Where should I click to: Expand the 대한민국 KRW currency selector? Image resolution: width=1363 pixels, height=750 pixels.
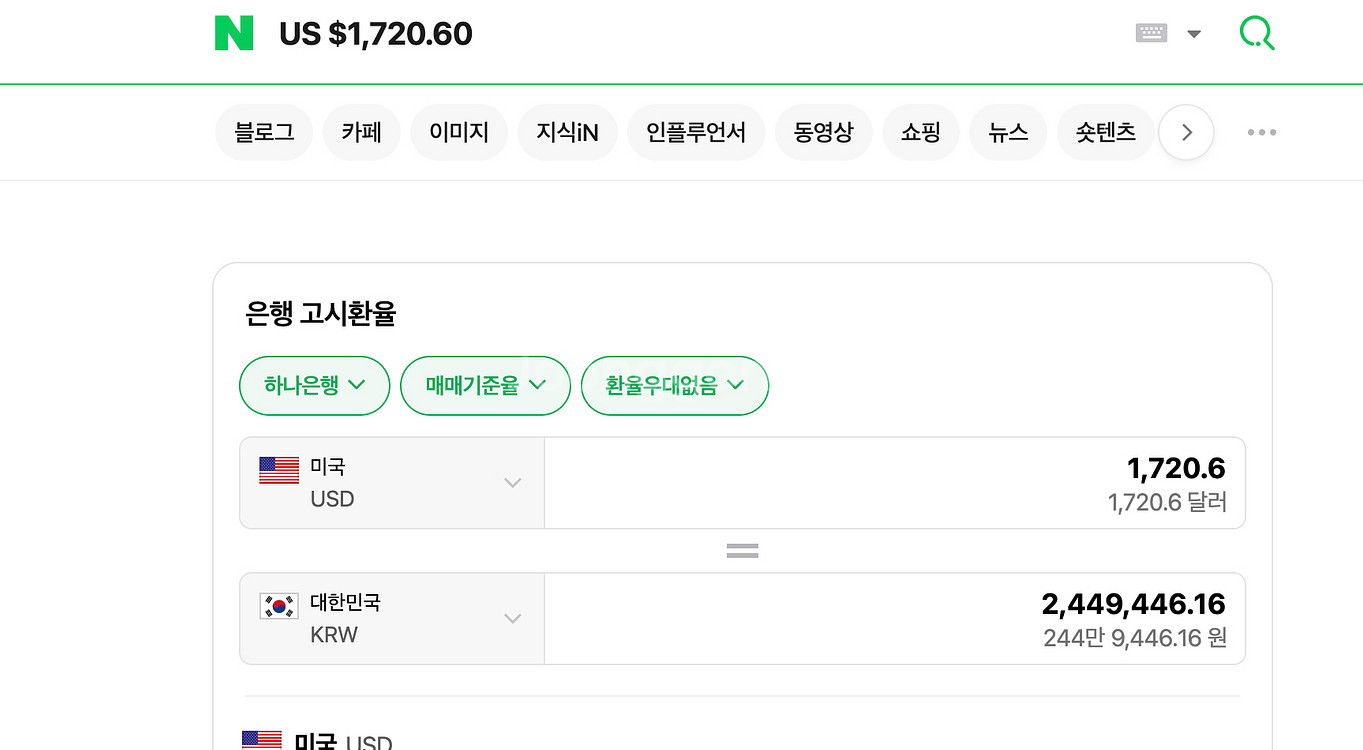[392, 619]
